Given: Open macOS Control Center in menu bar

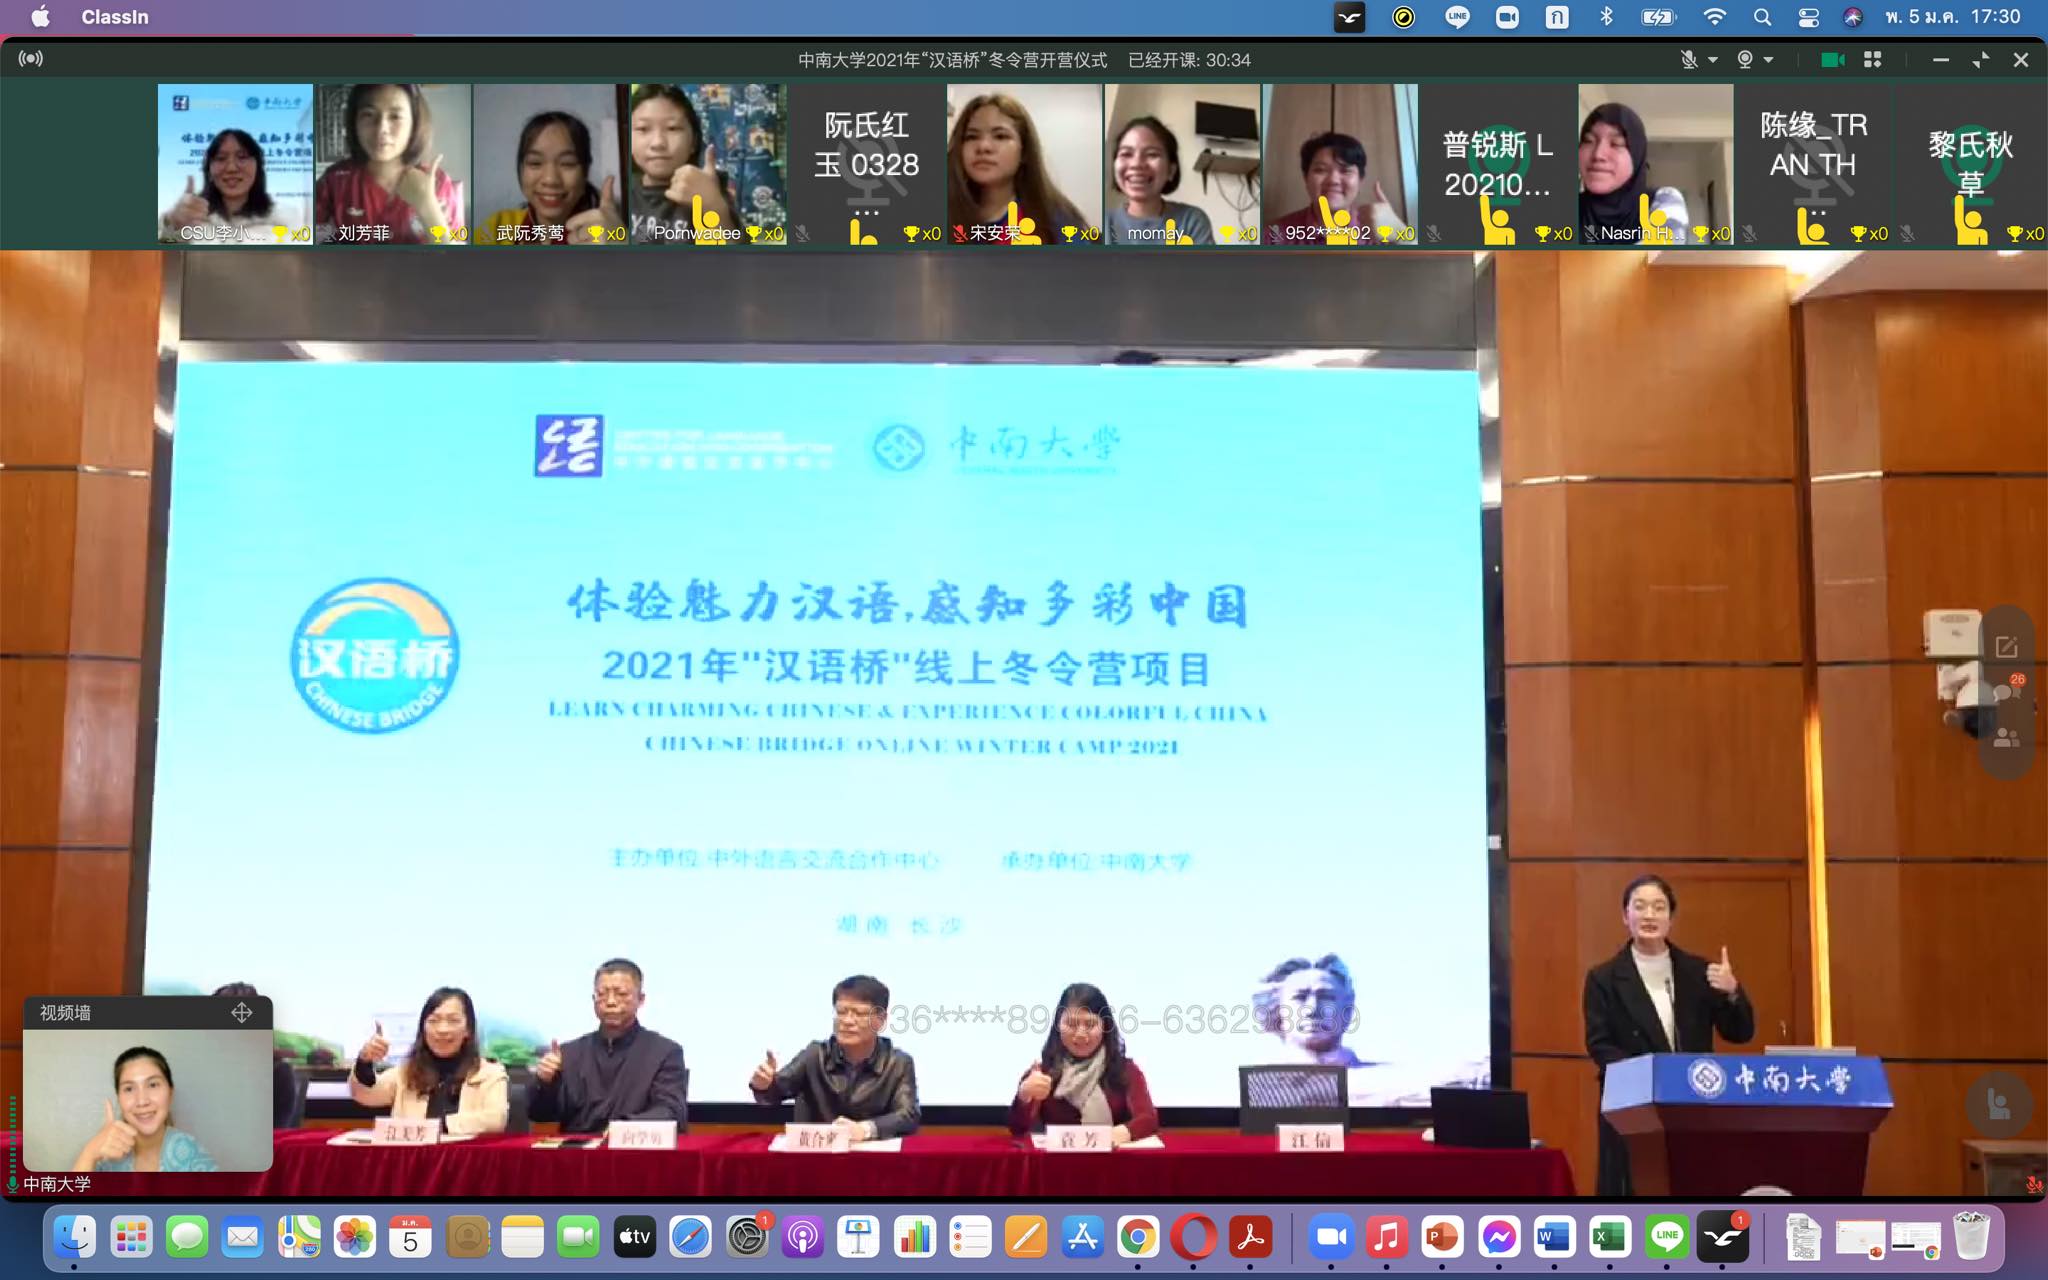Looking at the screenshot, I should click(x=1808, y=17).
